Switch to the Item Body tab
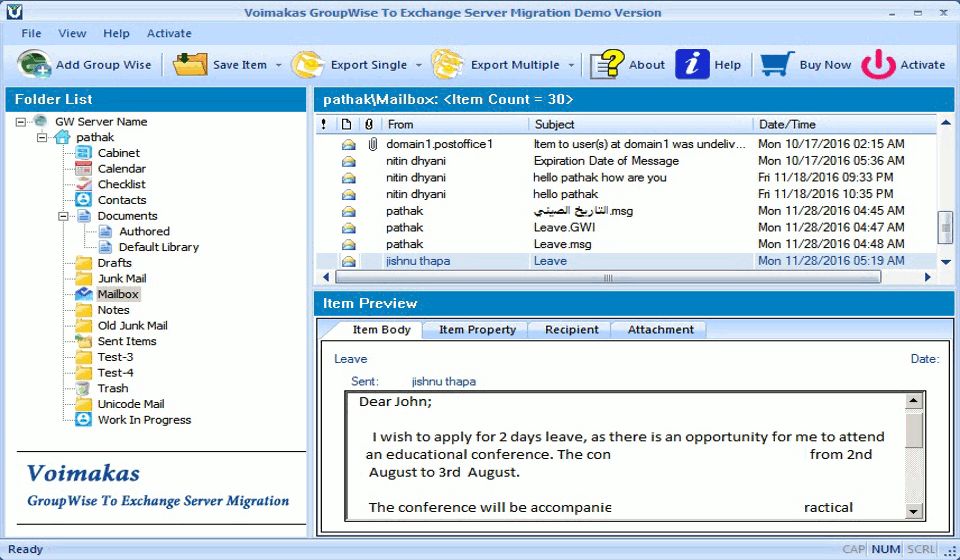 [381, 329]
